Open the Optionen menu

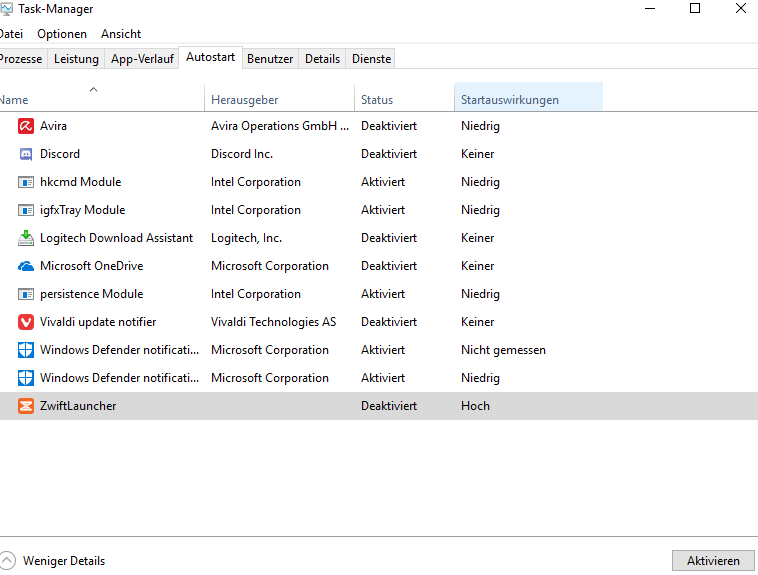click(x=62, y=34)
